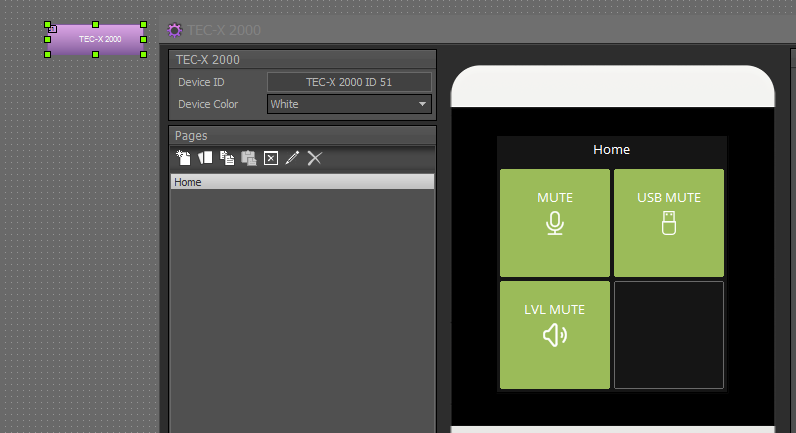Screen dimensions: 796x433
Task: Click the clear page icon with boxed X
Action: (x=271, y=158)
